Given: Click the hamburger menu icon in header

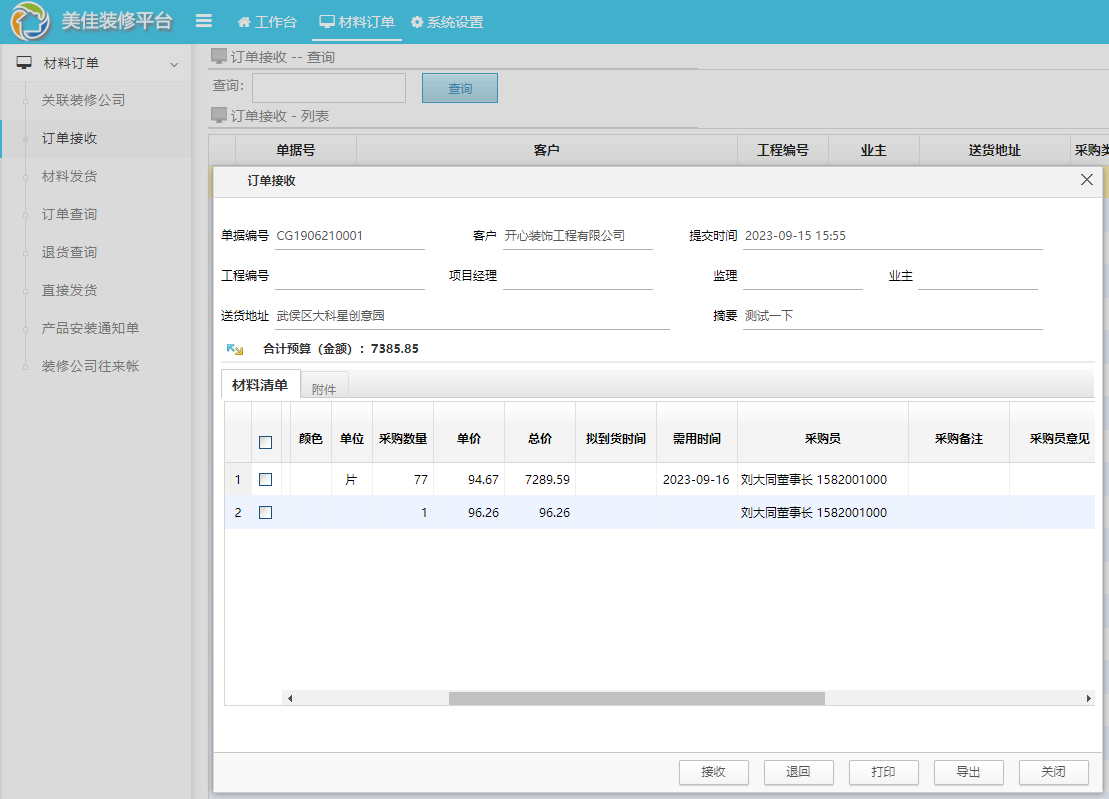Looking at the screenshot, I should tap(203, 21).
